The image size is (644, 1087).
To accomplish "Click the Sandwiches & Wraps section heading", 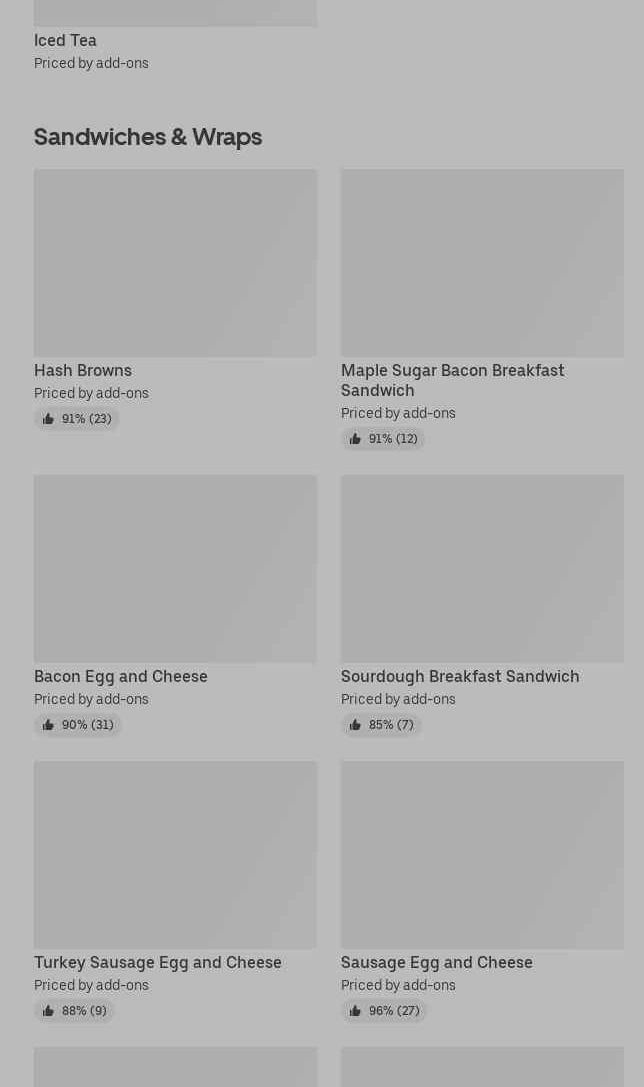I will pos(148,136).
